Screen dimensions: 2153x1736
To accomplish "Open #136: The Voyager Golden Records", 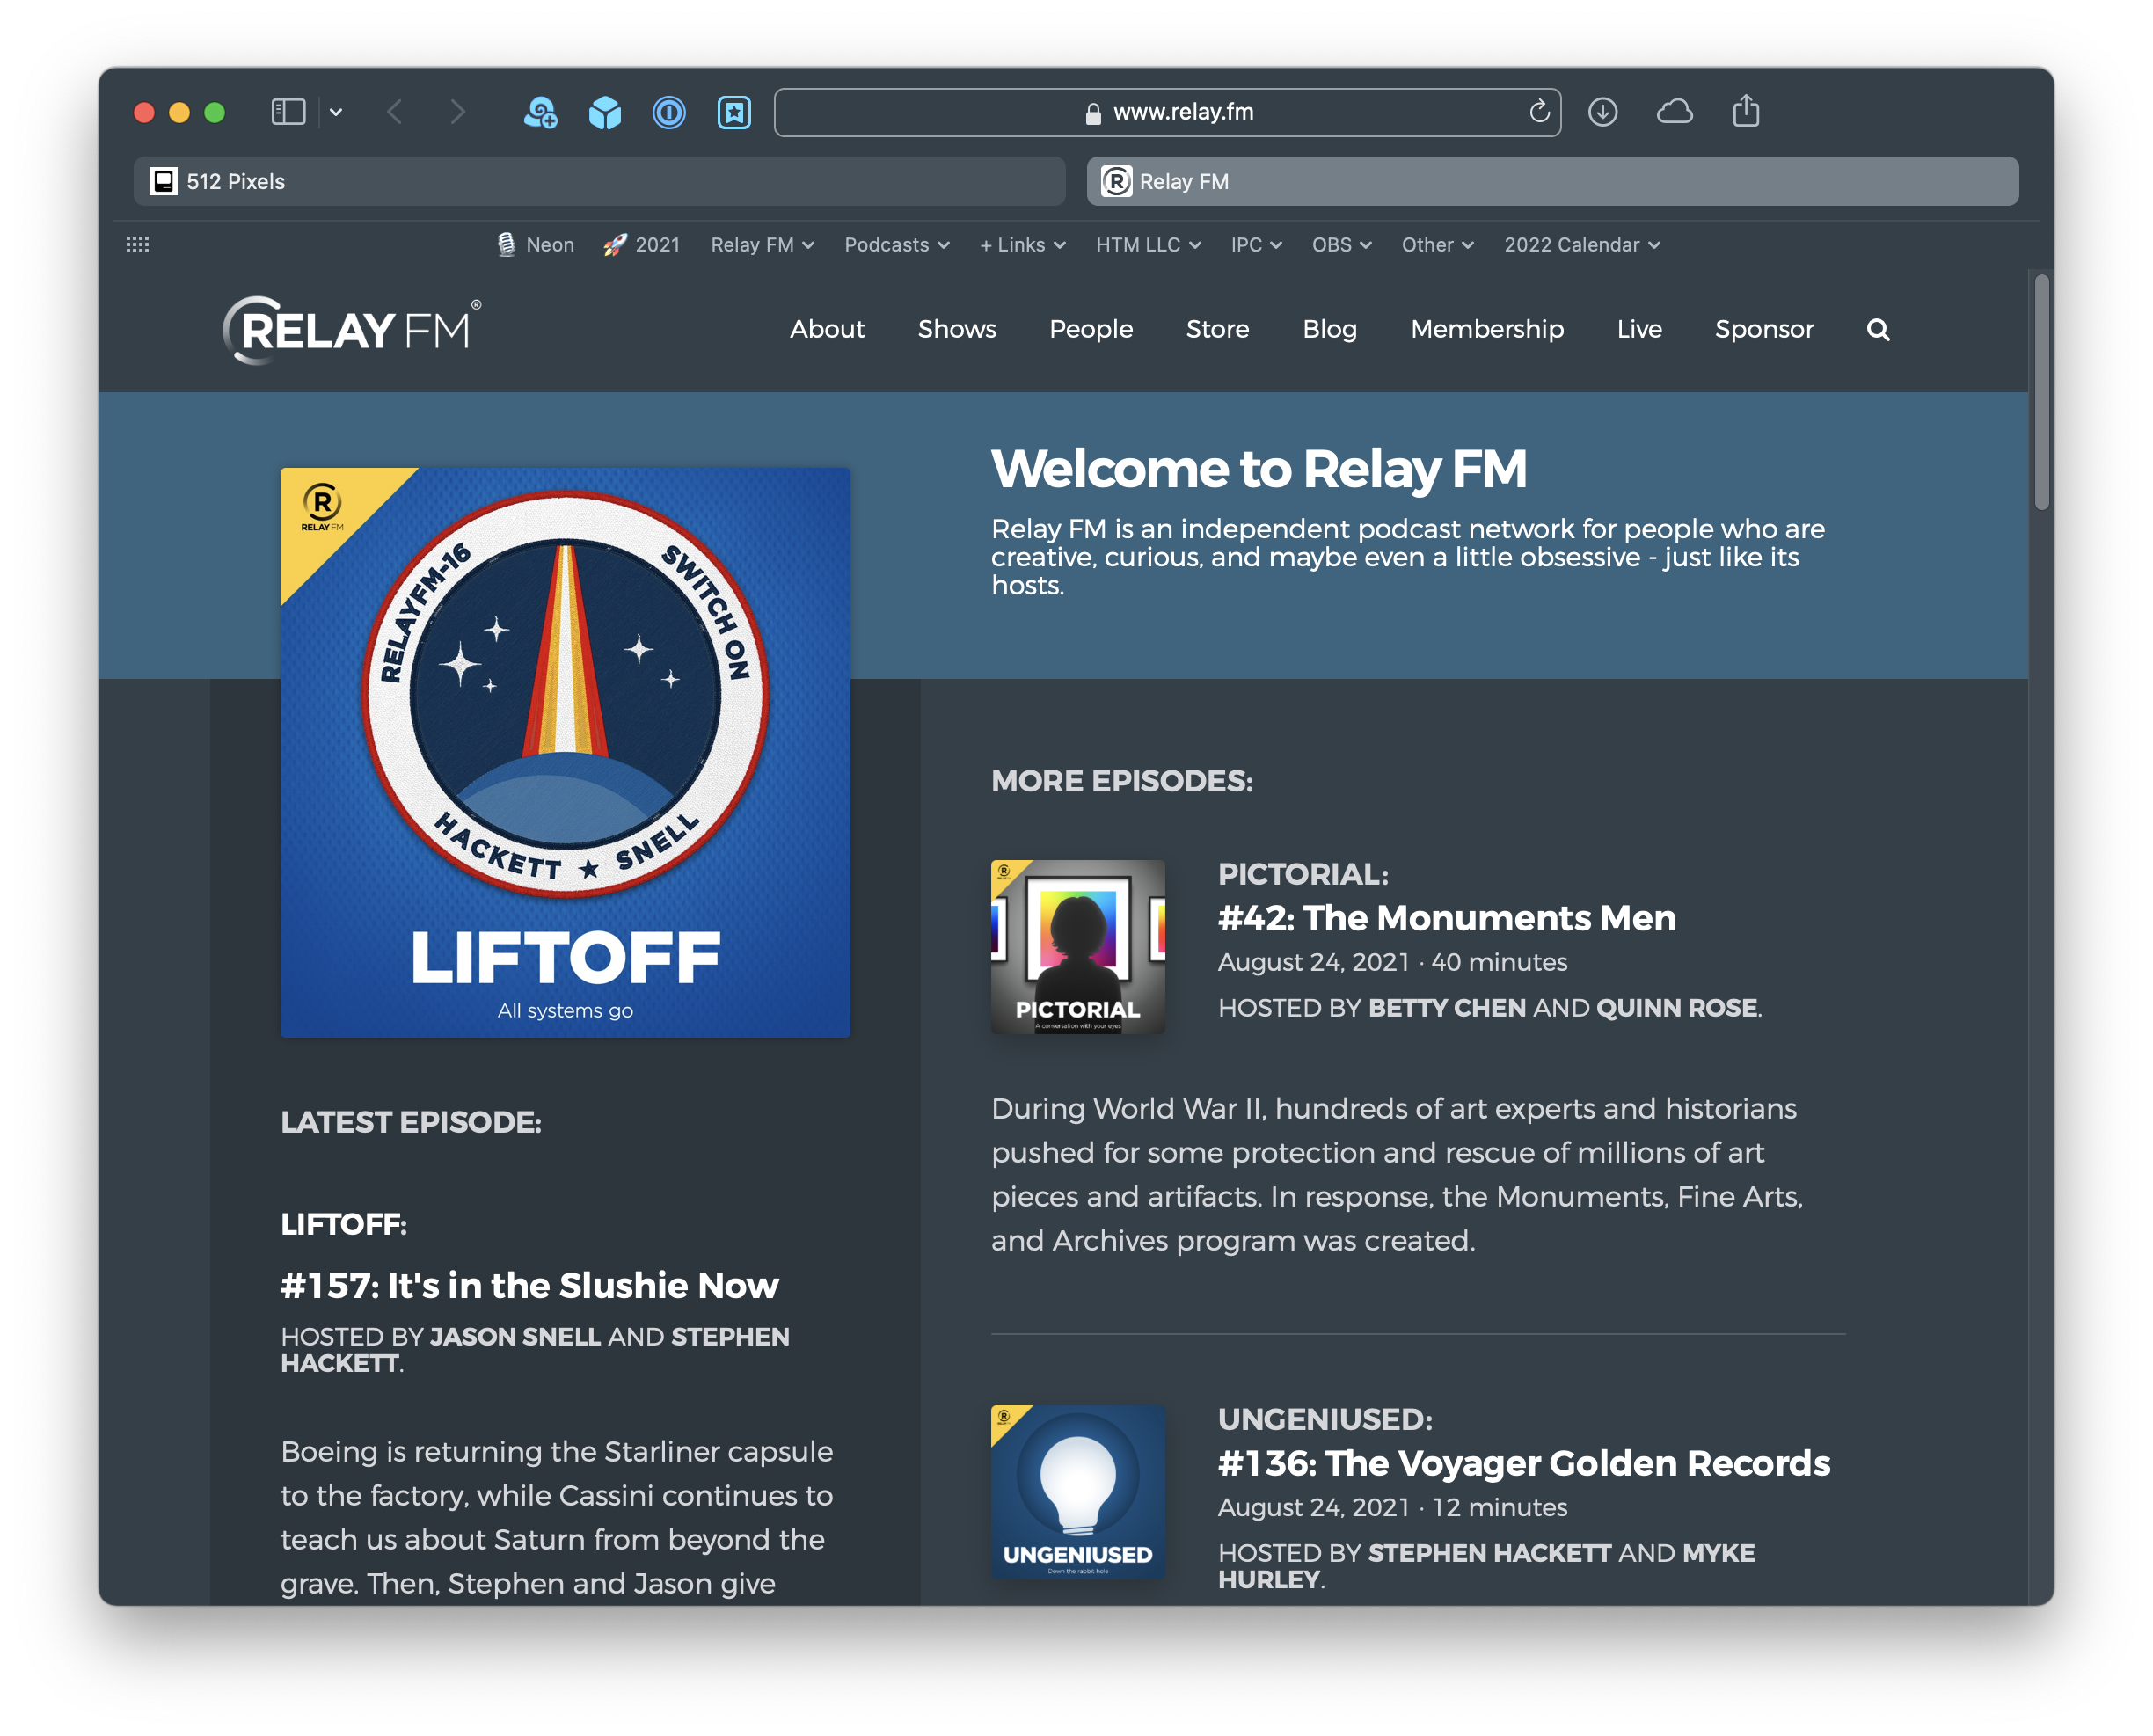I will click(1524, 1463).
